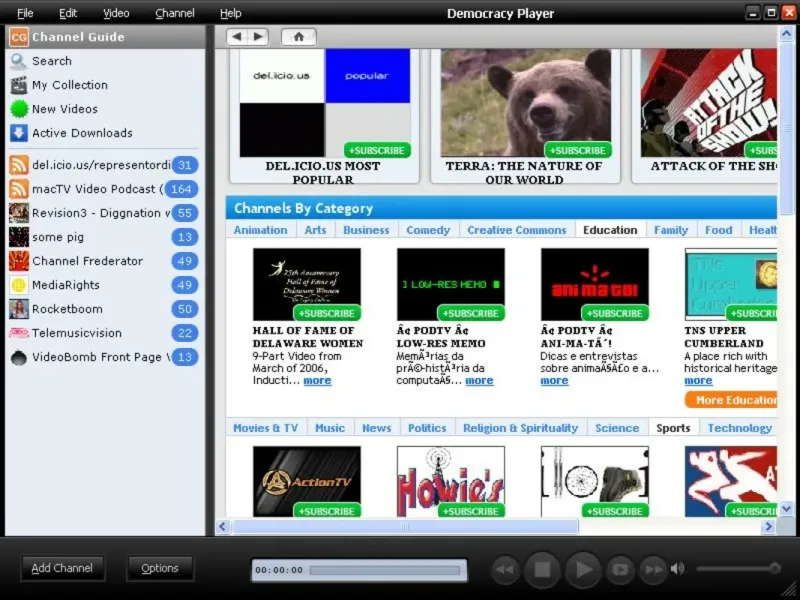Open the File menu
Image resolution: width=800 pixels, height=600 pixels.
[25, 13]
